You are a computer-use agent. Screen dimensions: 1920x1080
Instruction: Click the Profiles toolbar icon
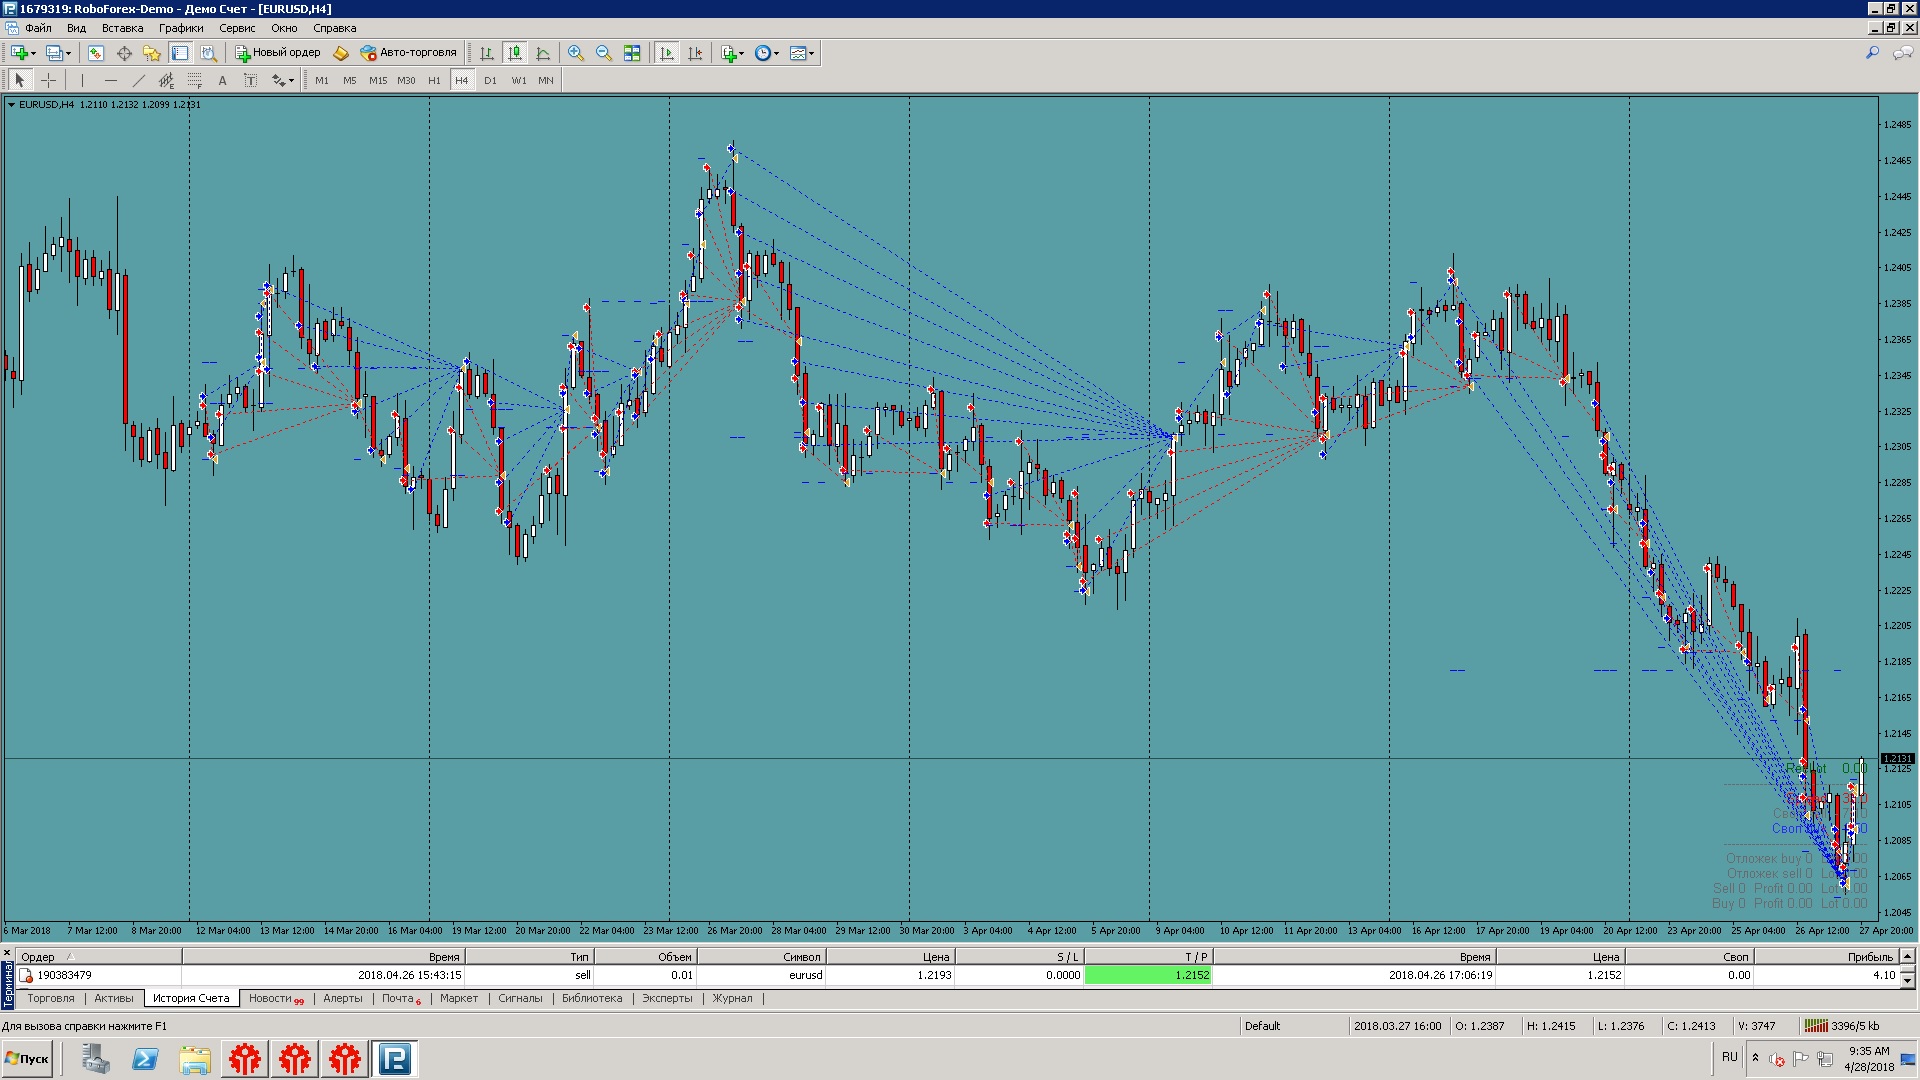(53, 53)
